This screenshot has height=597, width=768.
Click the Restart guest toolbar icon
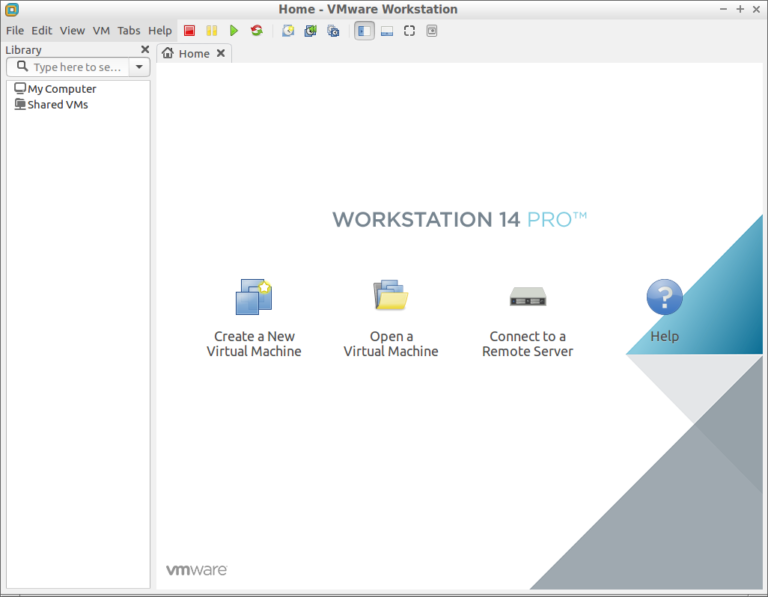click(x=257, y=31)
